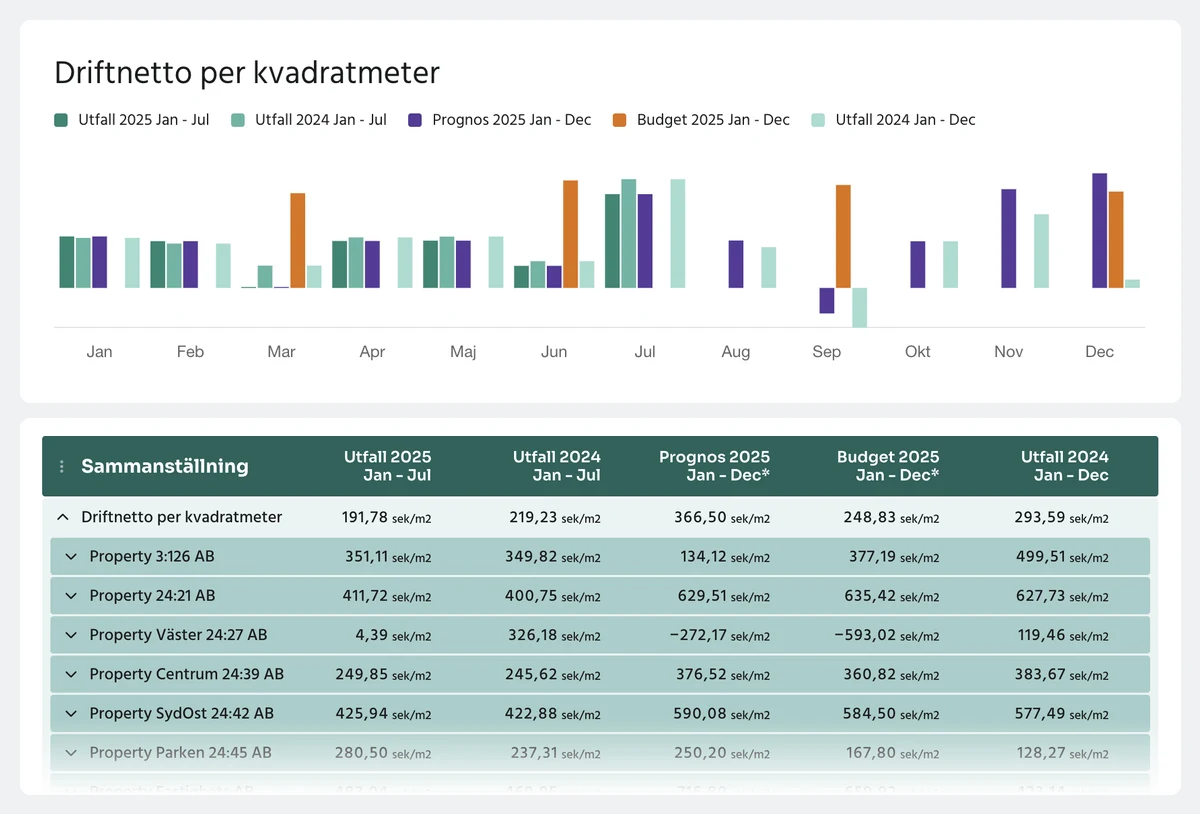Click the 635,42 sek/m2 value cell
This screenshot has height=814, width=1200.
tap(892, 595)
